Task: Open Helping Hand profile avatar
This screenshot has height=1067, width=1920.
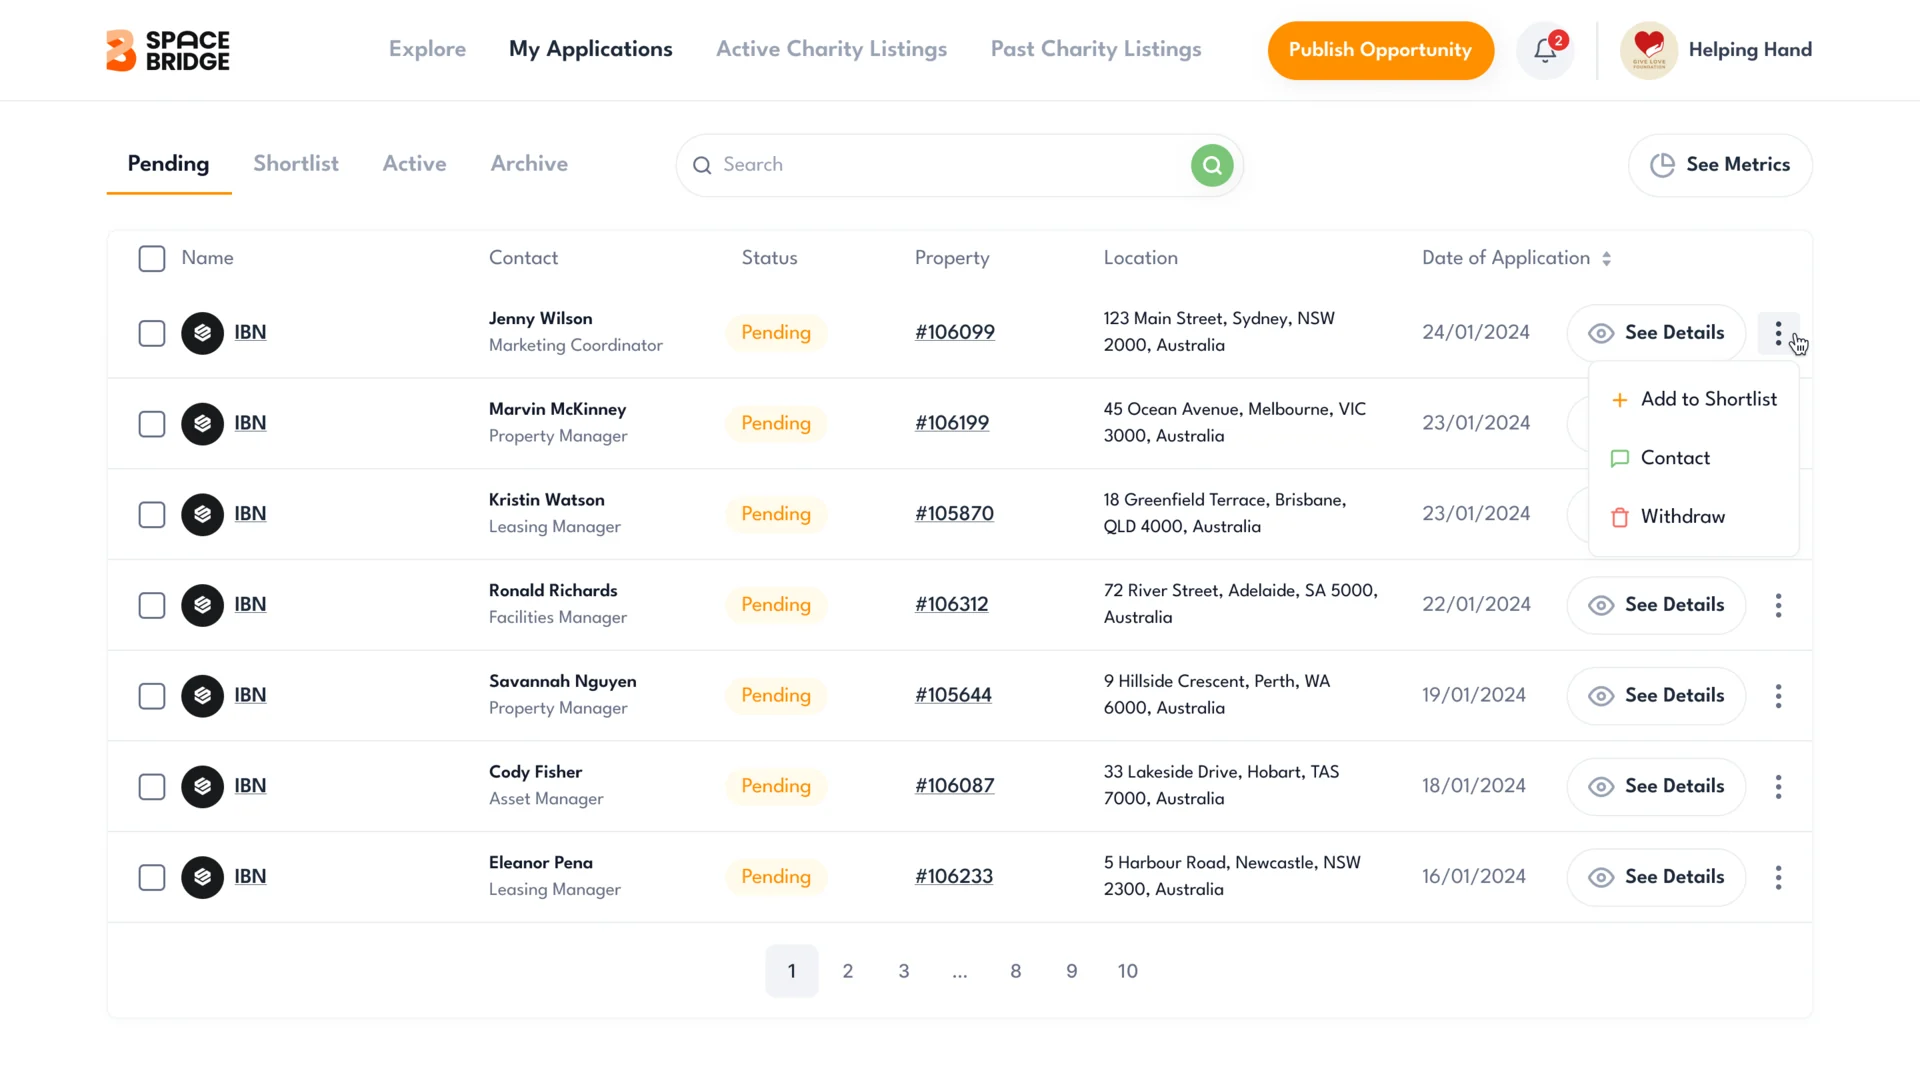Action: point(1649,50)
